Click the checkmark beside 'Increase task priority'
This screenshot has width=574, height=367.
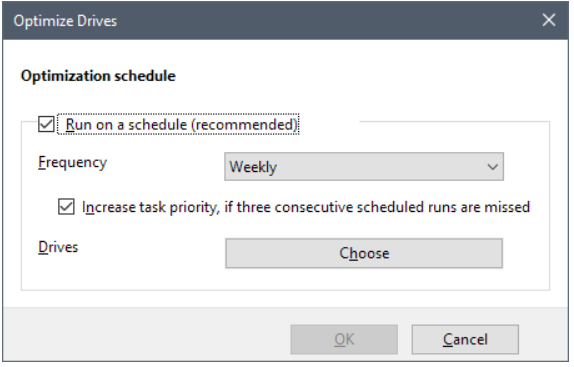[x=66, y=207]
